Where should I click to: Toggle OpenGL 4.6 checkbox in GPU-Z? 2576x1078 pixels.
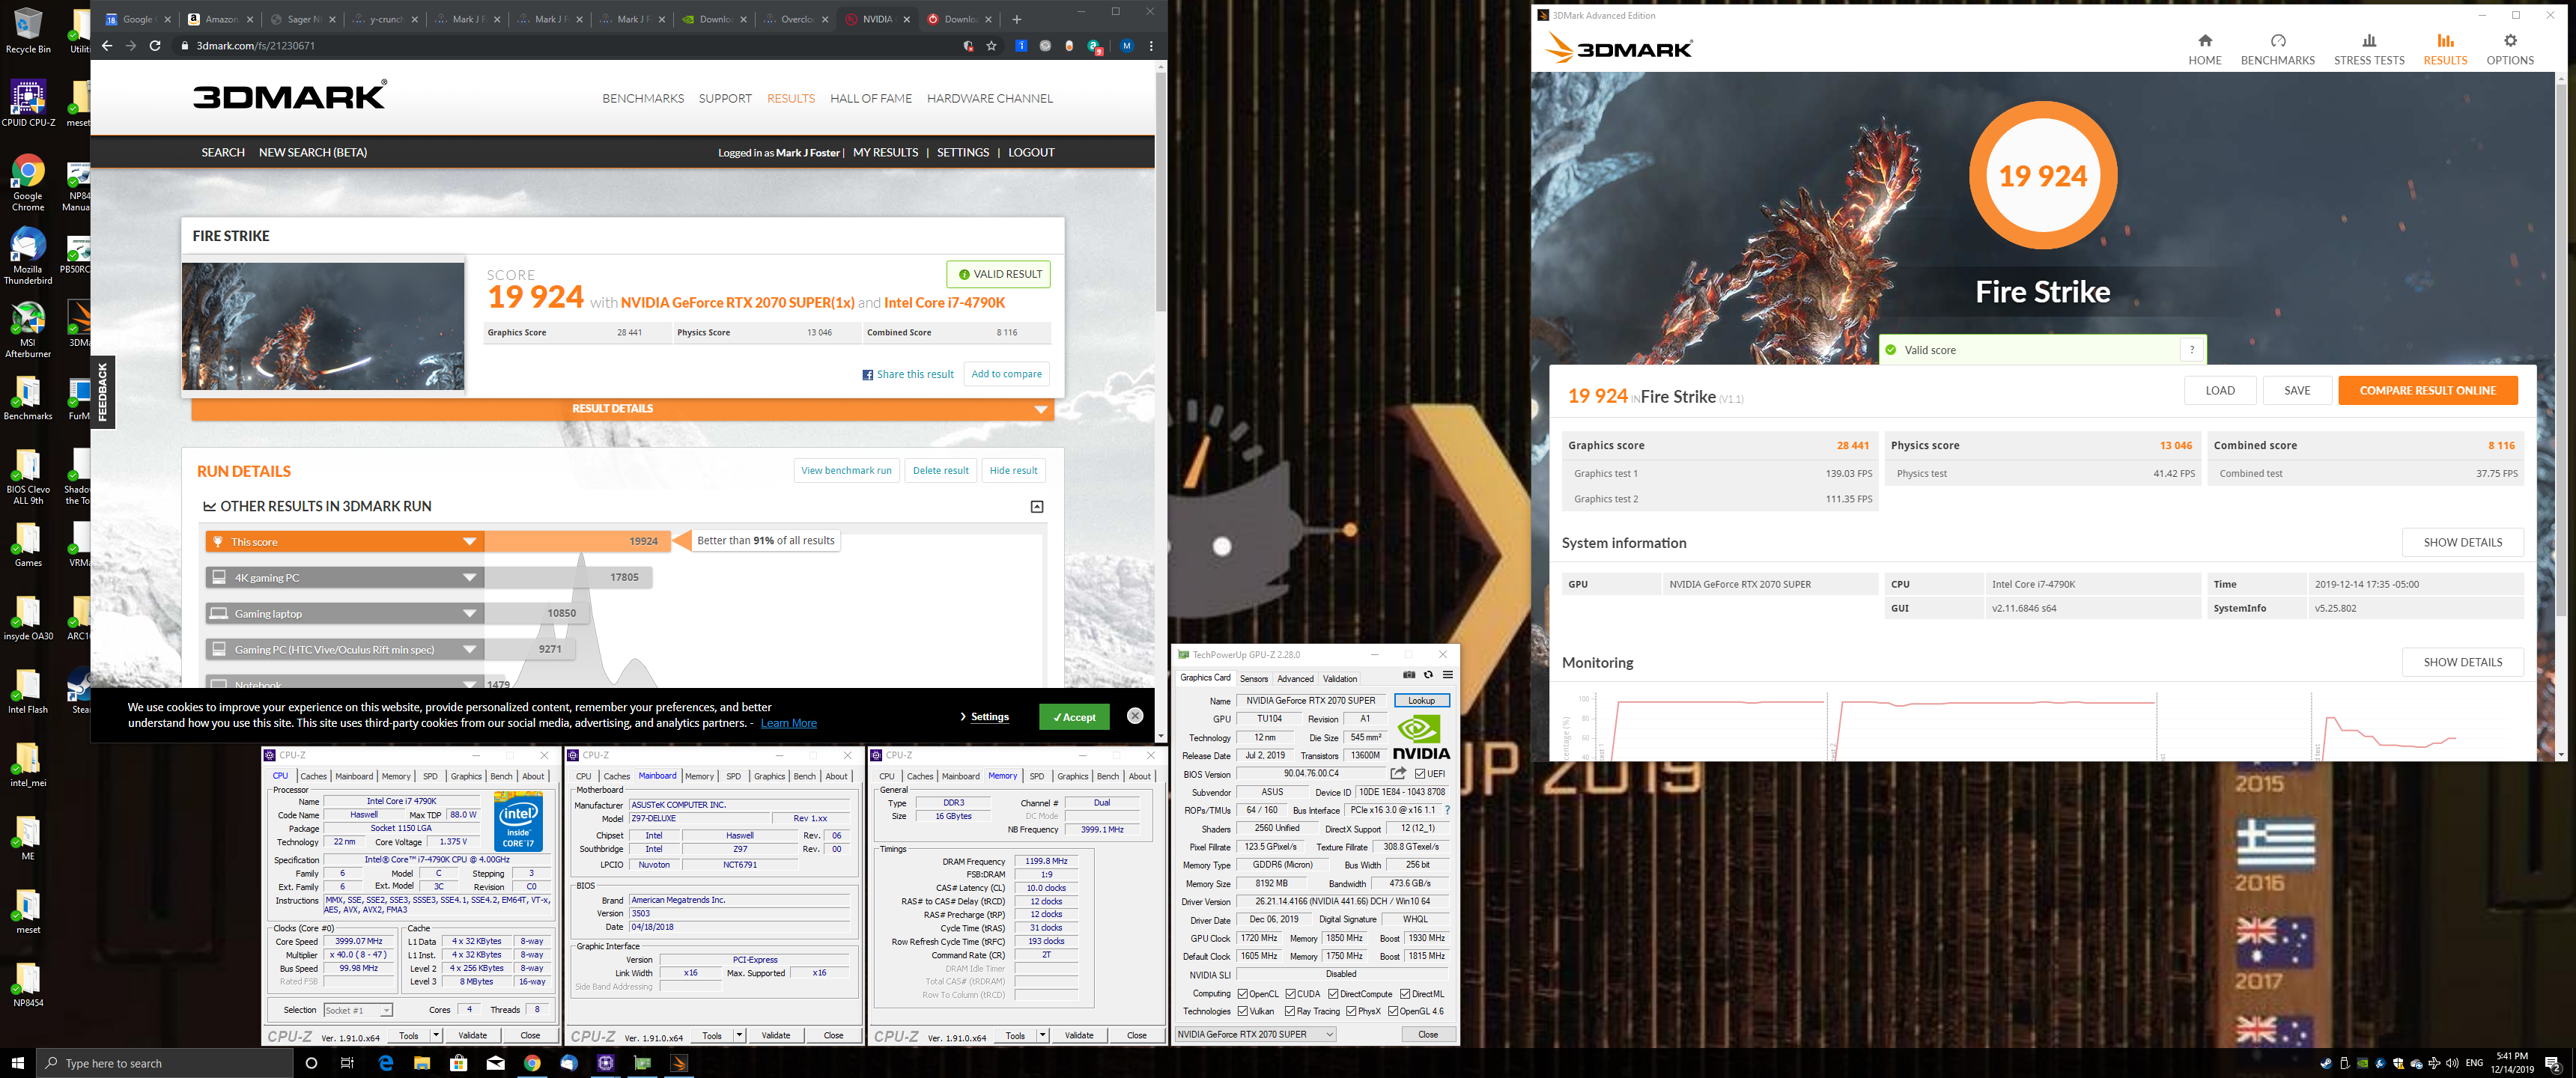(x=1393, y=1011)
